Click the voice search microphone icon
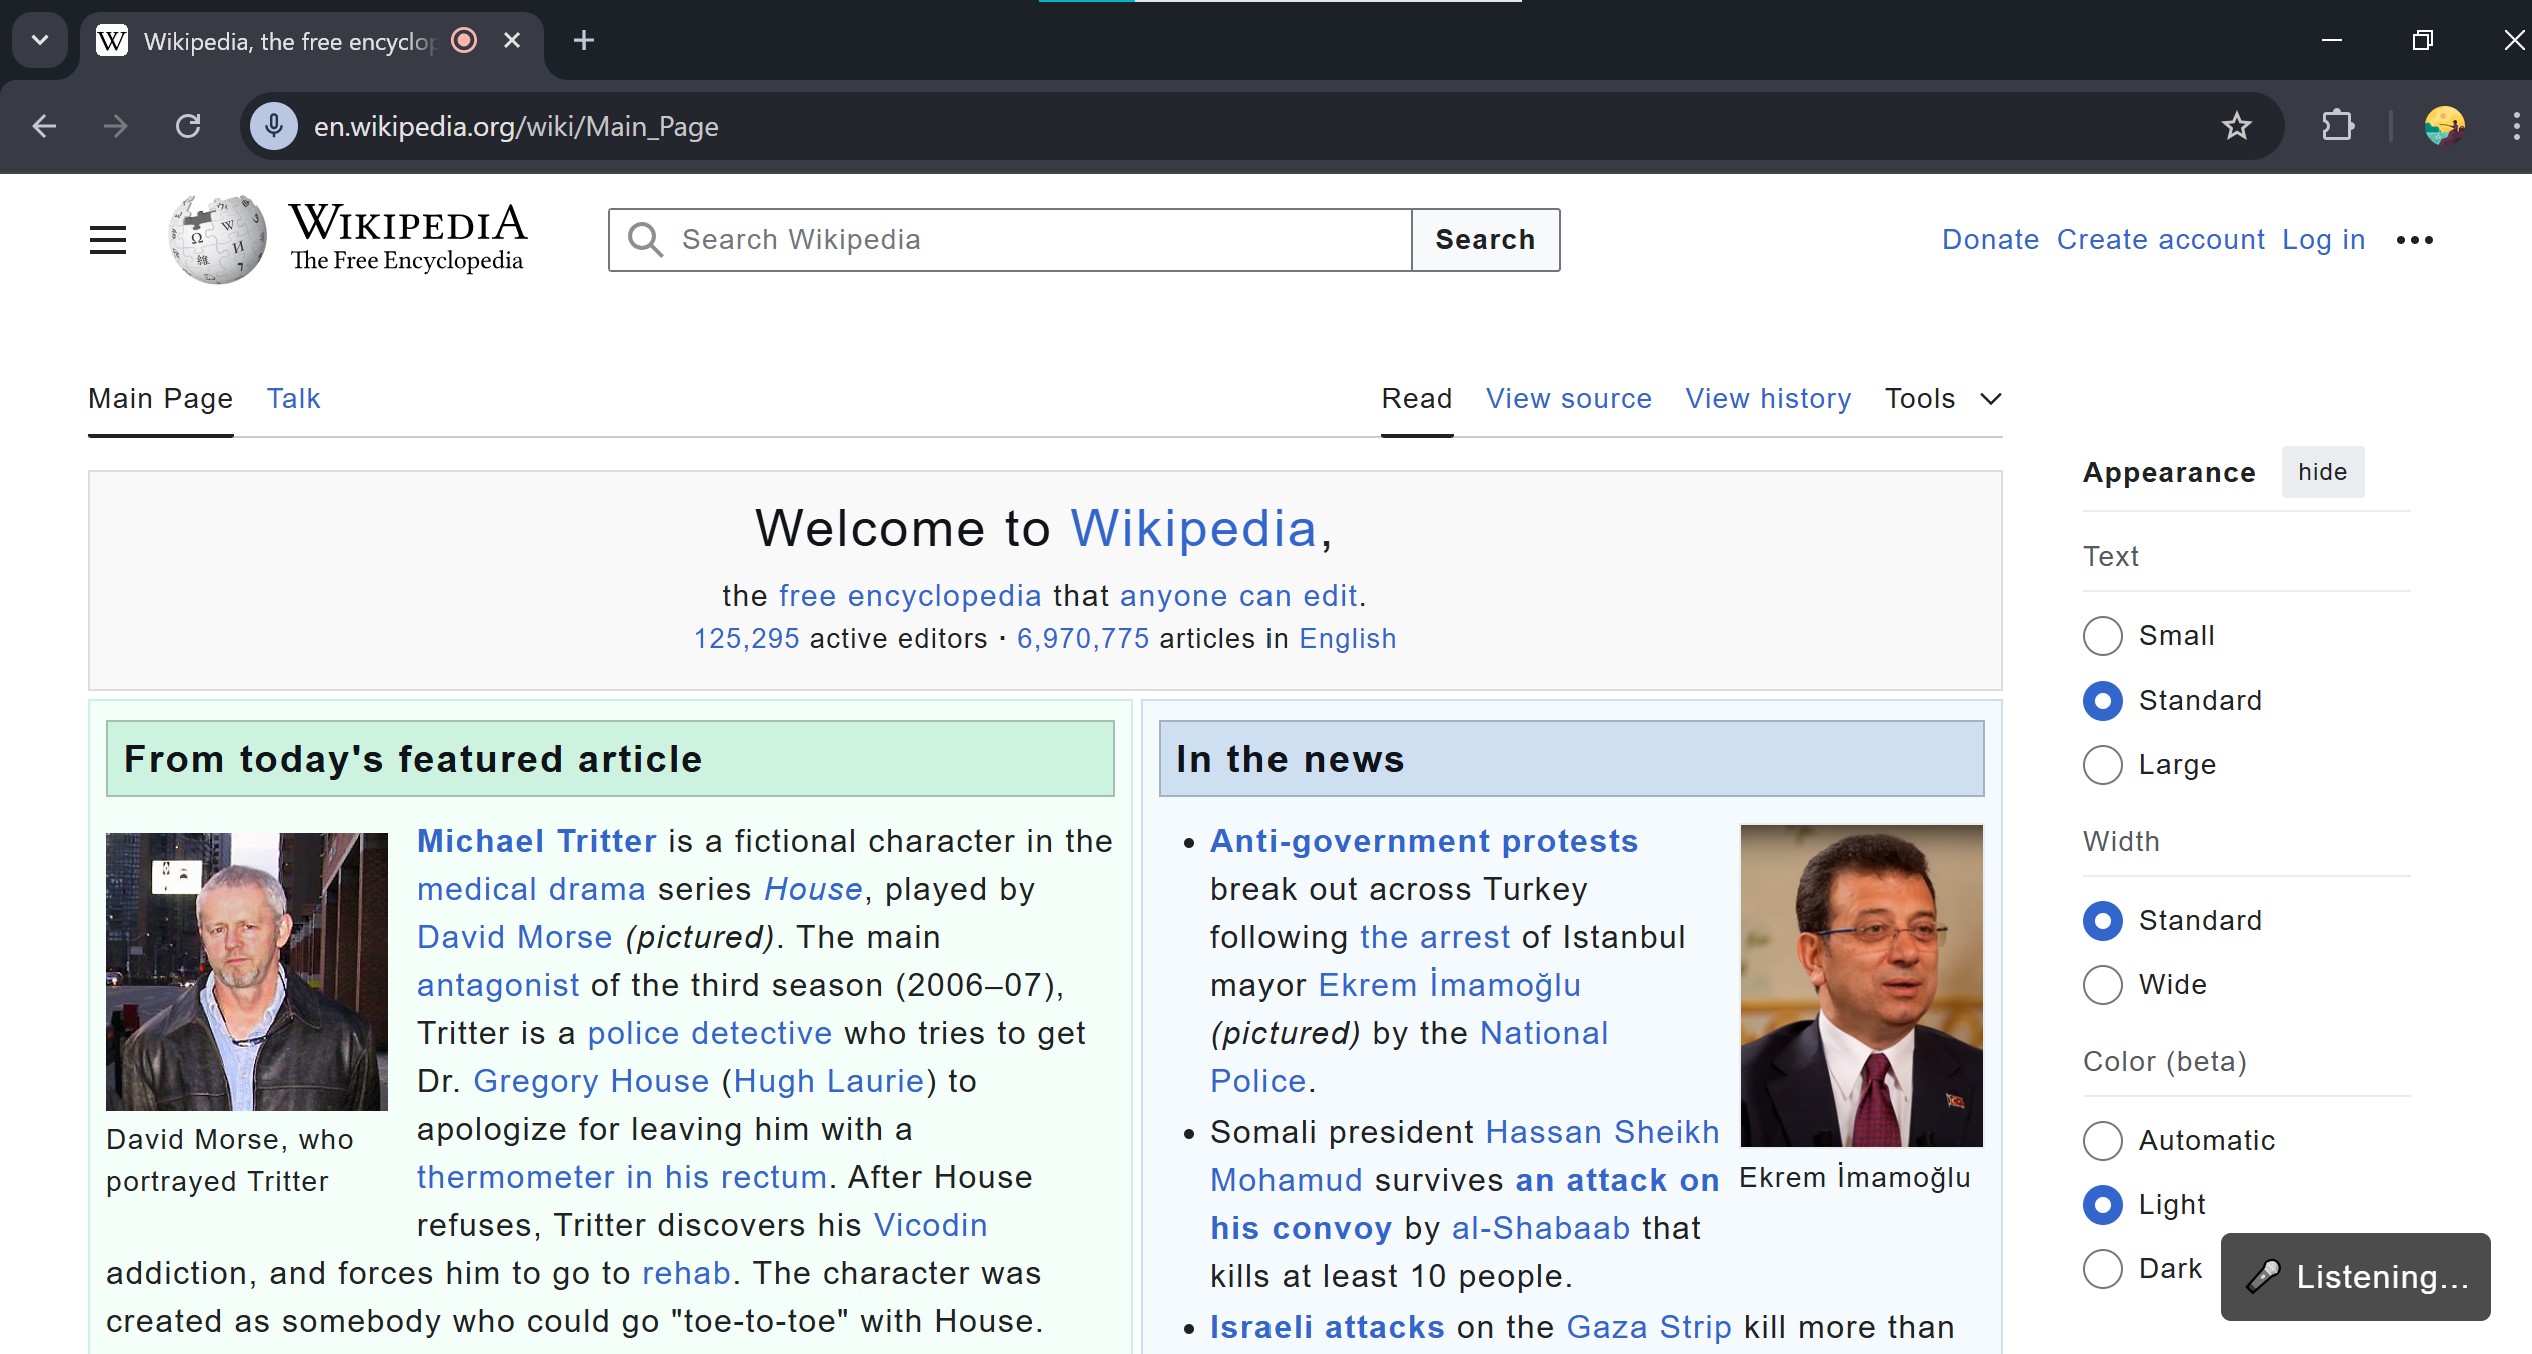This screenshot has width=2532, height=1354. pos(274,126)
